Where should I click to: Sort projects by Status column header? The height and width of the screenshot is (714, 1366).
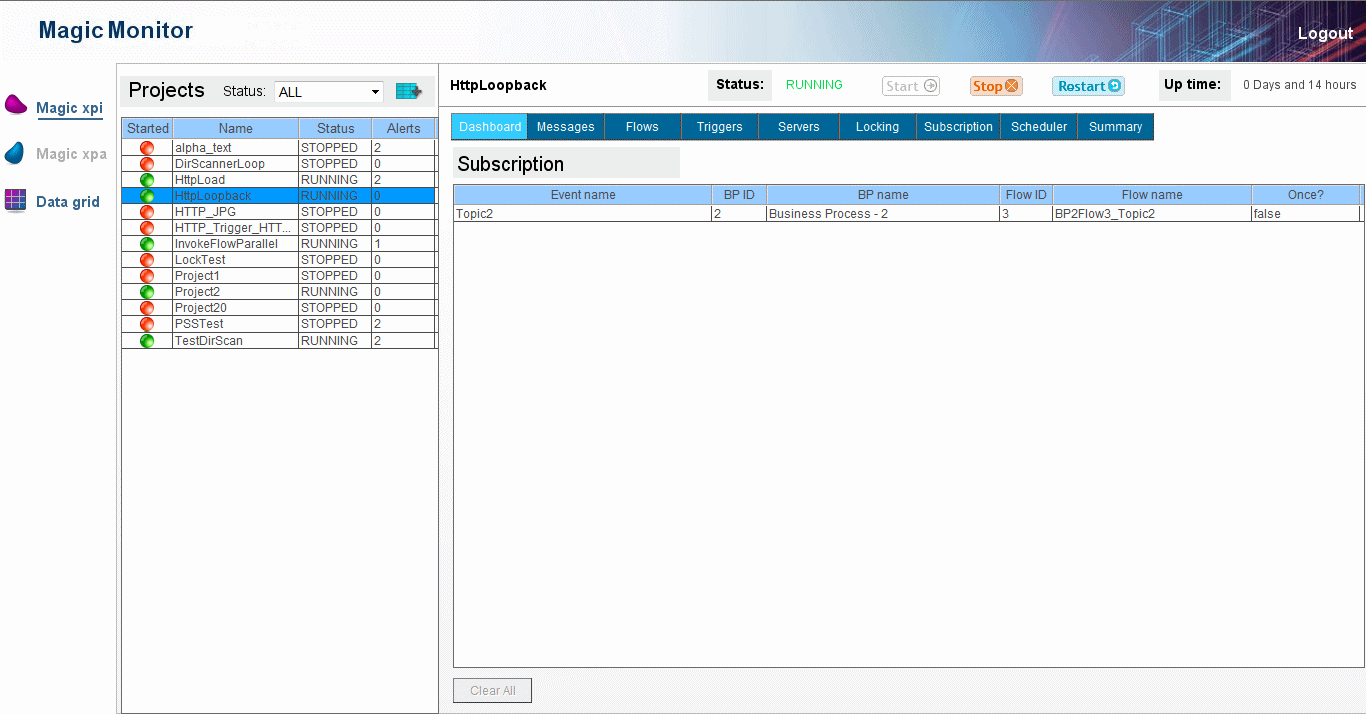(x=336, y=128)
